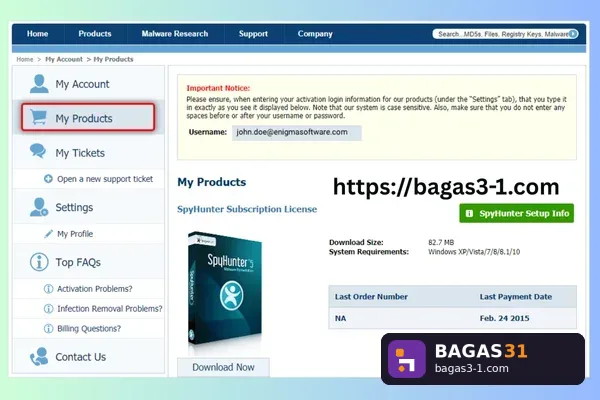Click the pencil icon beside My Profile

(x=48, y=233)
